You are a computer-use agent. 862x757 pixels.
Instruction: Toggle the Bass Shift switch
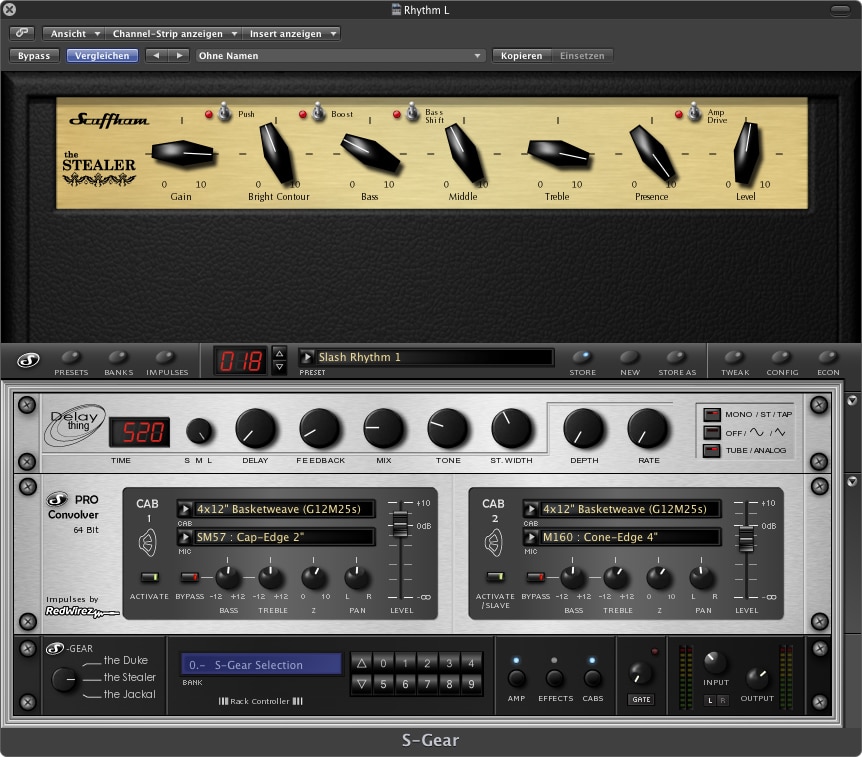[x=412, y=112]
